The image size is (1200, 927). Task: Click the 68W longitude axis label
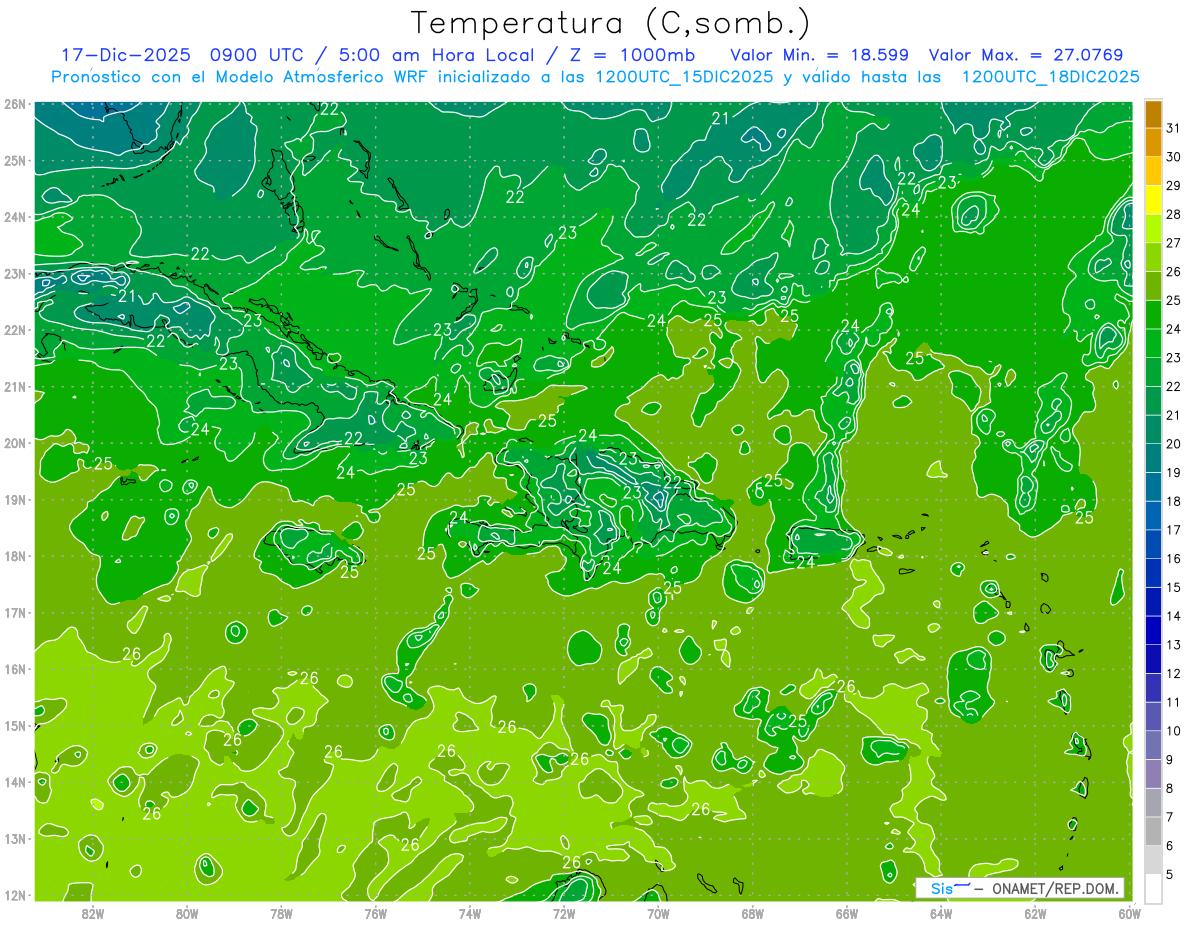point(753,913)
